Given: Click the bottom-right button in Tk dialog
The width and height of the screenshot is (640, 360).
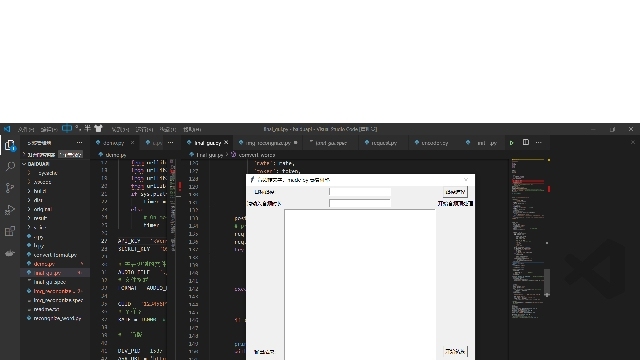Looking at the screenshot, I should coord(455,351).
